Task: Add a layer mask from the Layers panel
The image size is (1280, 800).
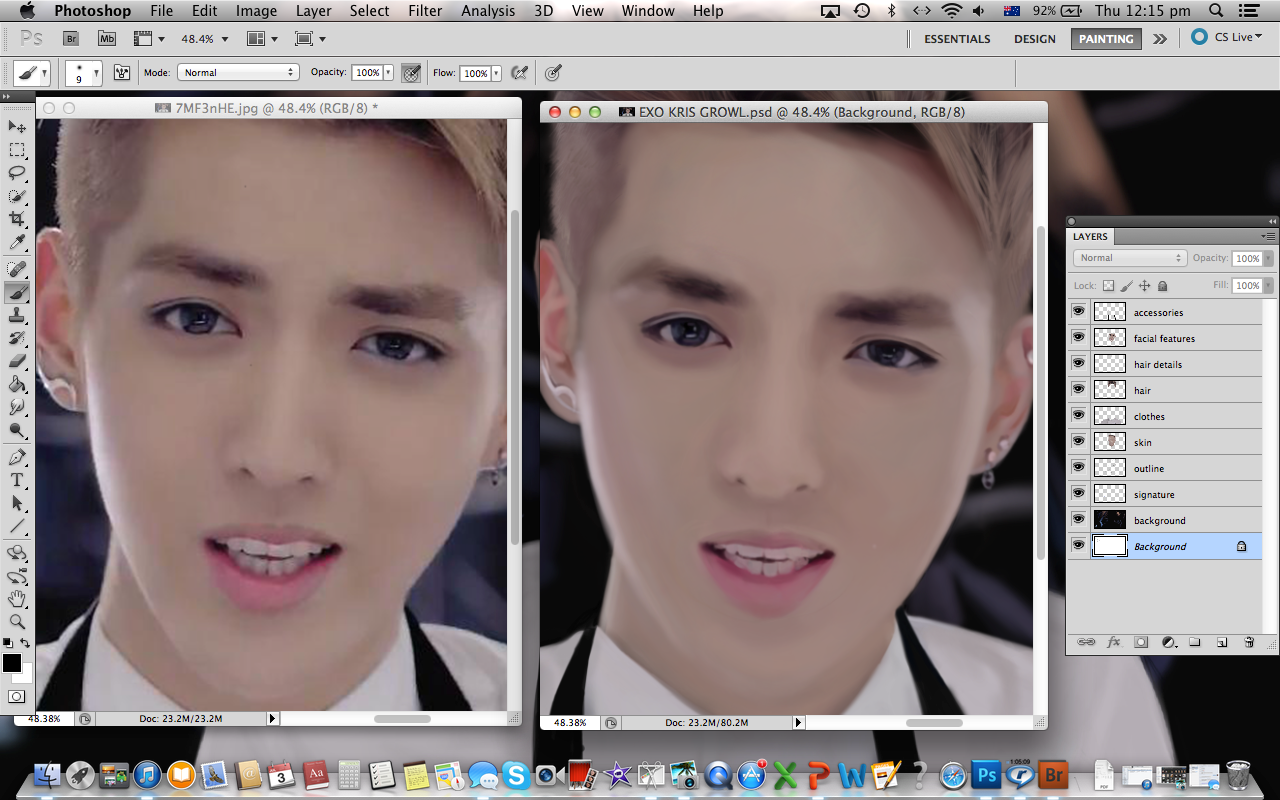Action: (1140, 642)
